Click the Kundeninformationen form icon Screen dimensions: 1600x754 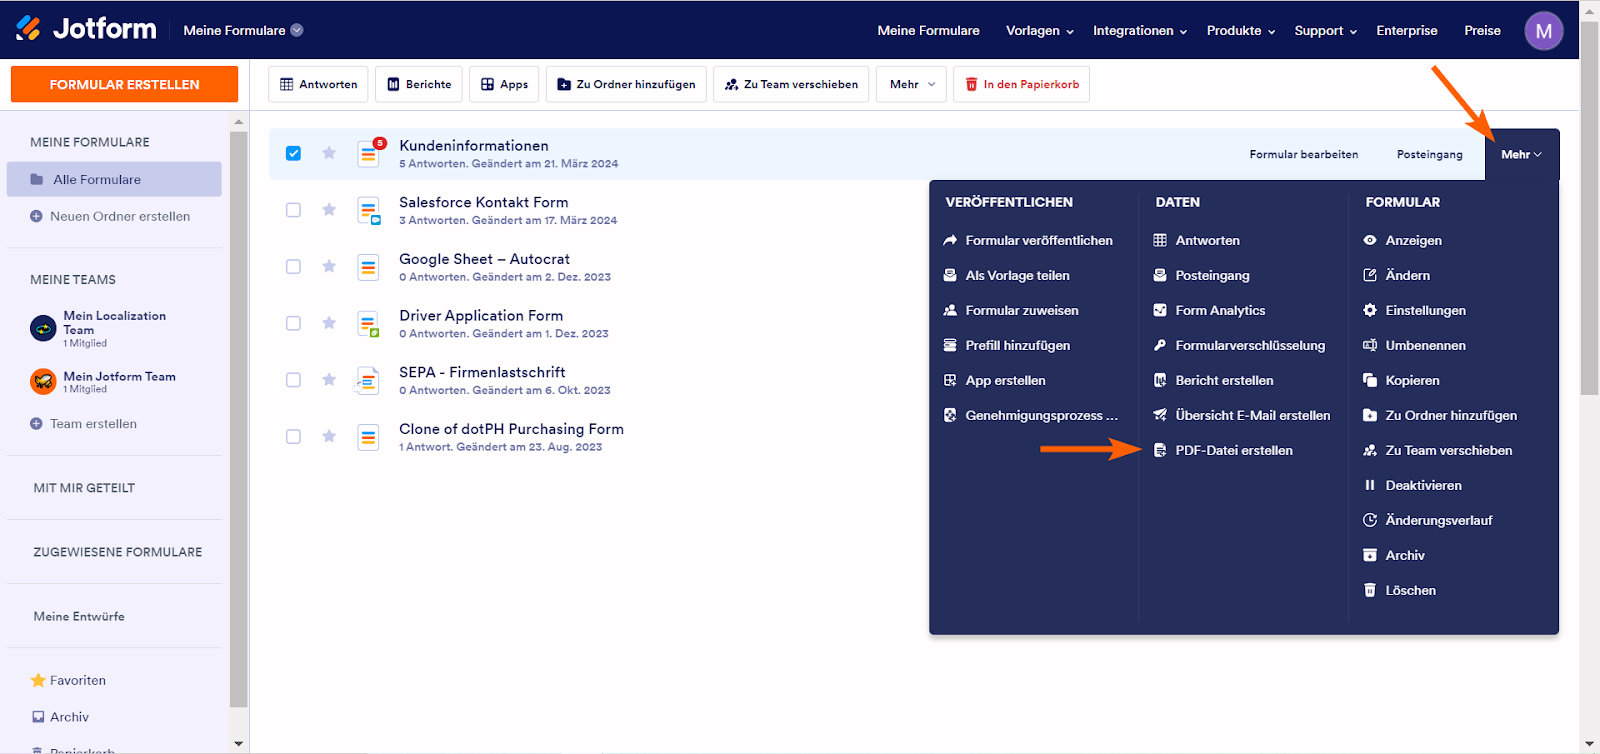point(369,153)
